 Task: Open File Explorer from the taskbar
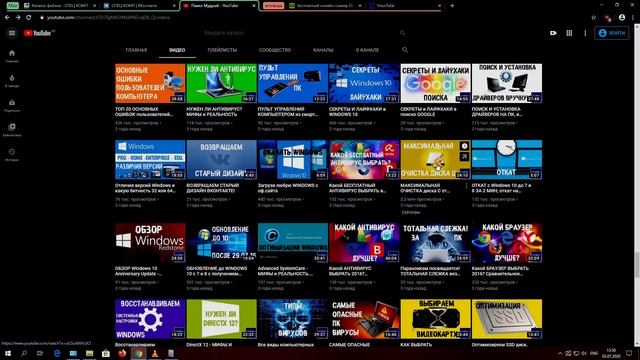coord(89,353)
